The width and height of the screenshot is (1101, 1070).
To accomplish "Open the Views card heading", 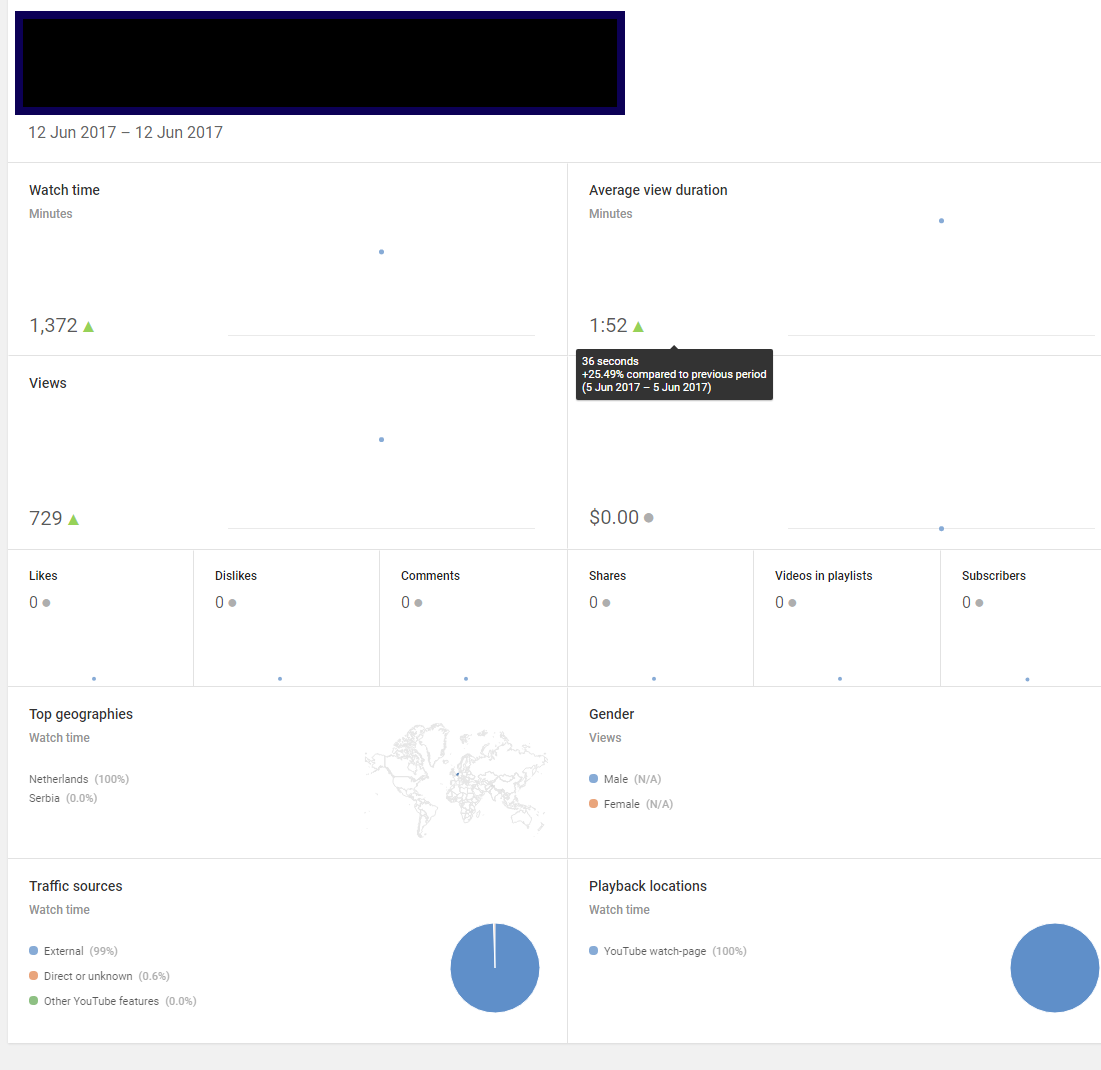I will click(48, 383).
